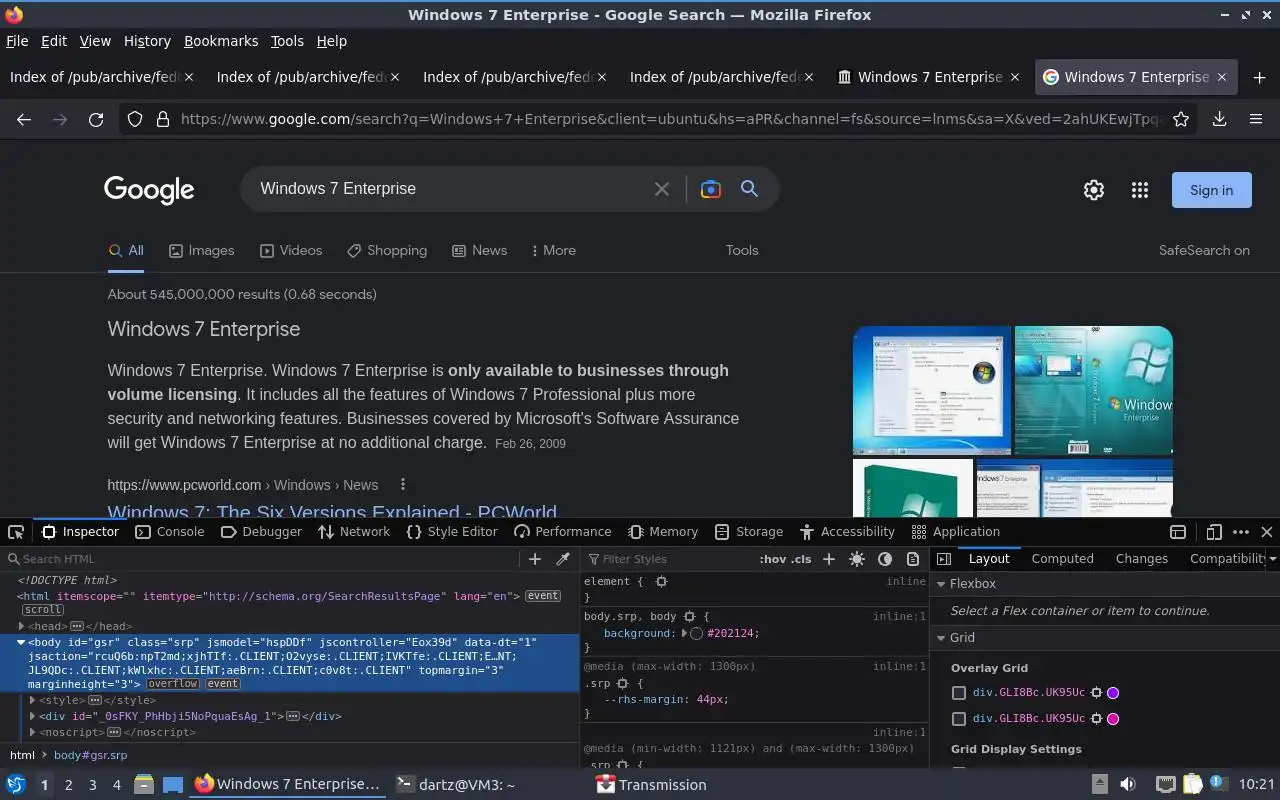Bookmark this page with the star icon
Viewport: 1280px width, 800px height.
(x=1181, y=119)
